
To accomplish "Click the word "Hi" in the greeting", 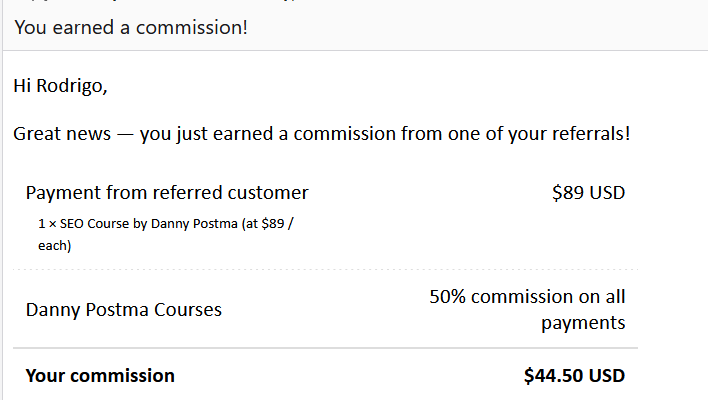I will (22, 86).
